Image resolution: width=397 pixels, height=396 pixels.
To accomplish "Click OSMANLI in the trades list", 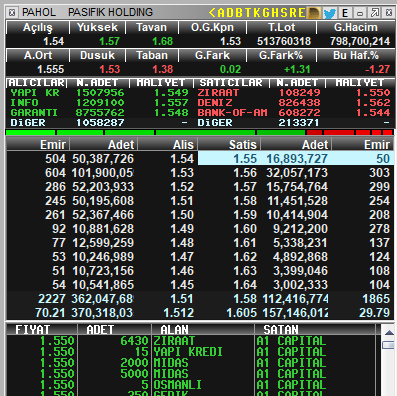I will point(178,385).
